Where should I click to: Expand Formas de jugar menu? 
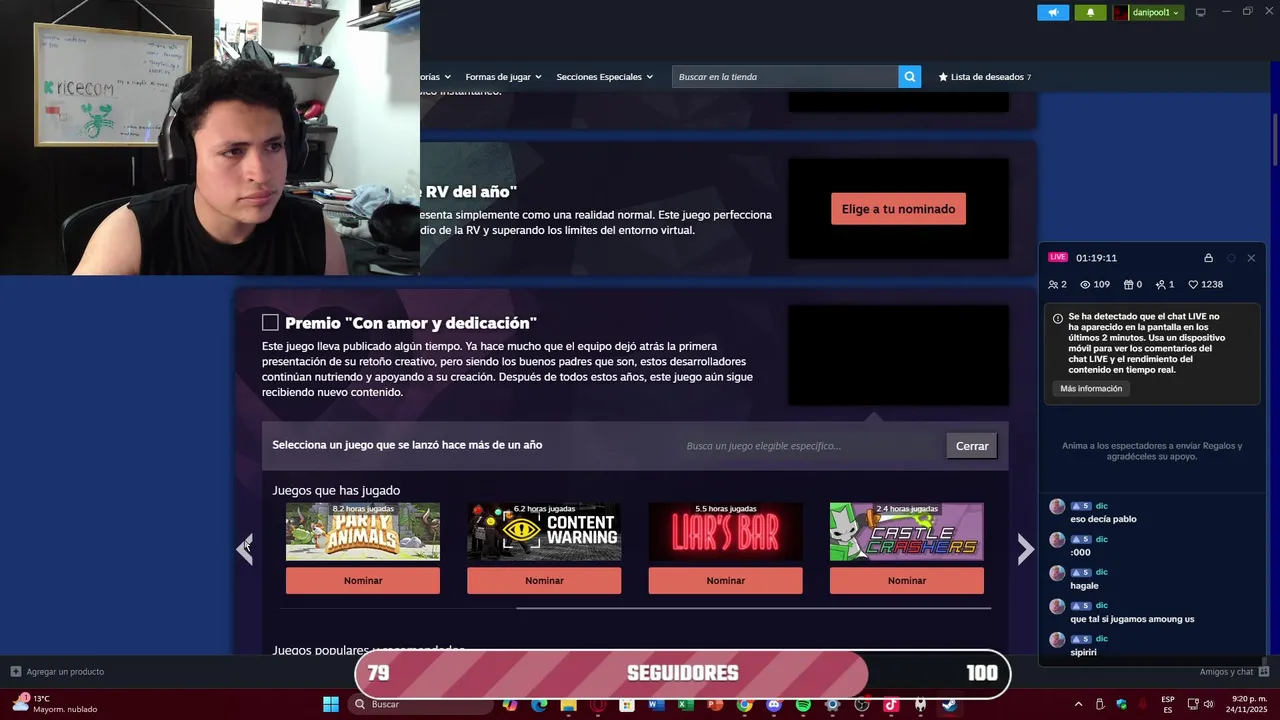(x=503, y=77)
